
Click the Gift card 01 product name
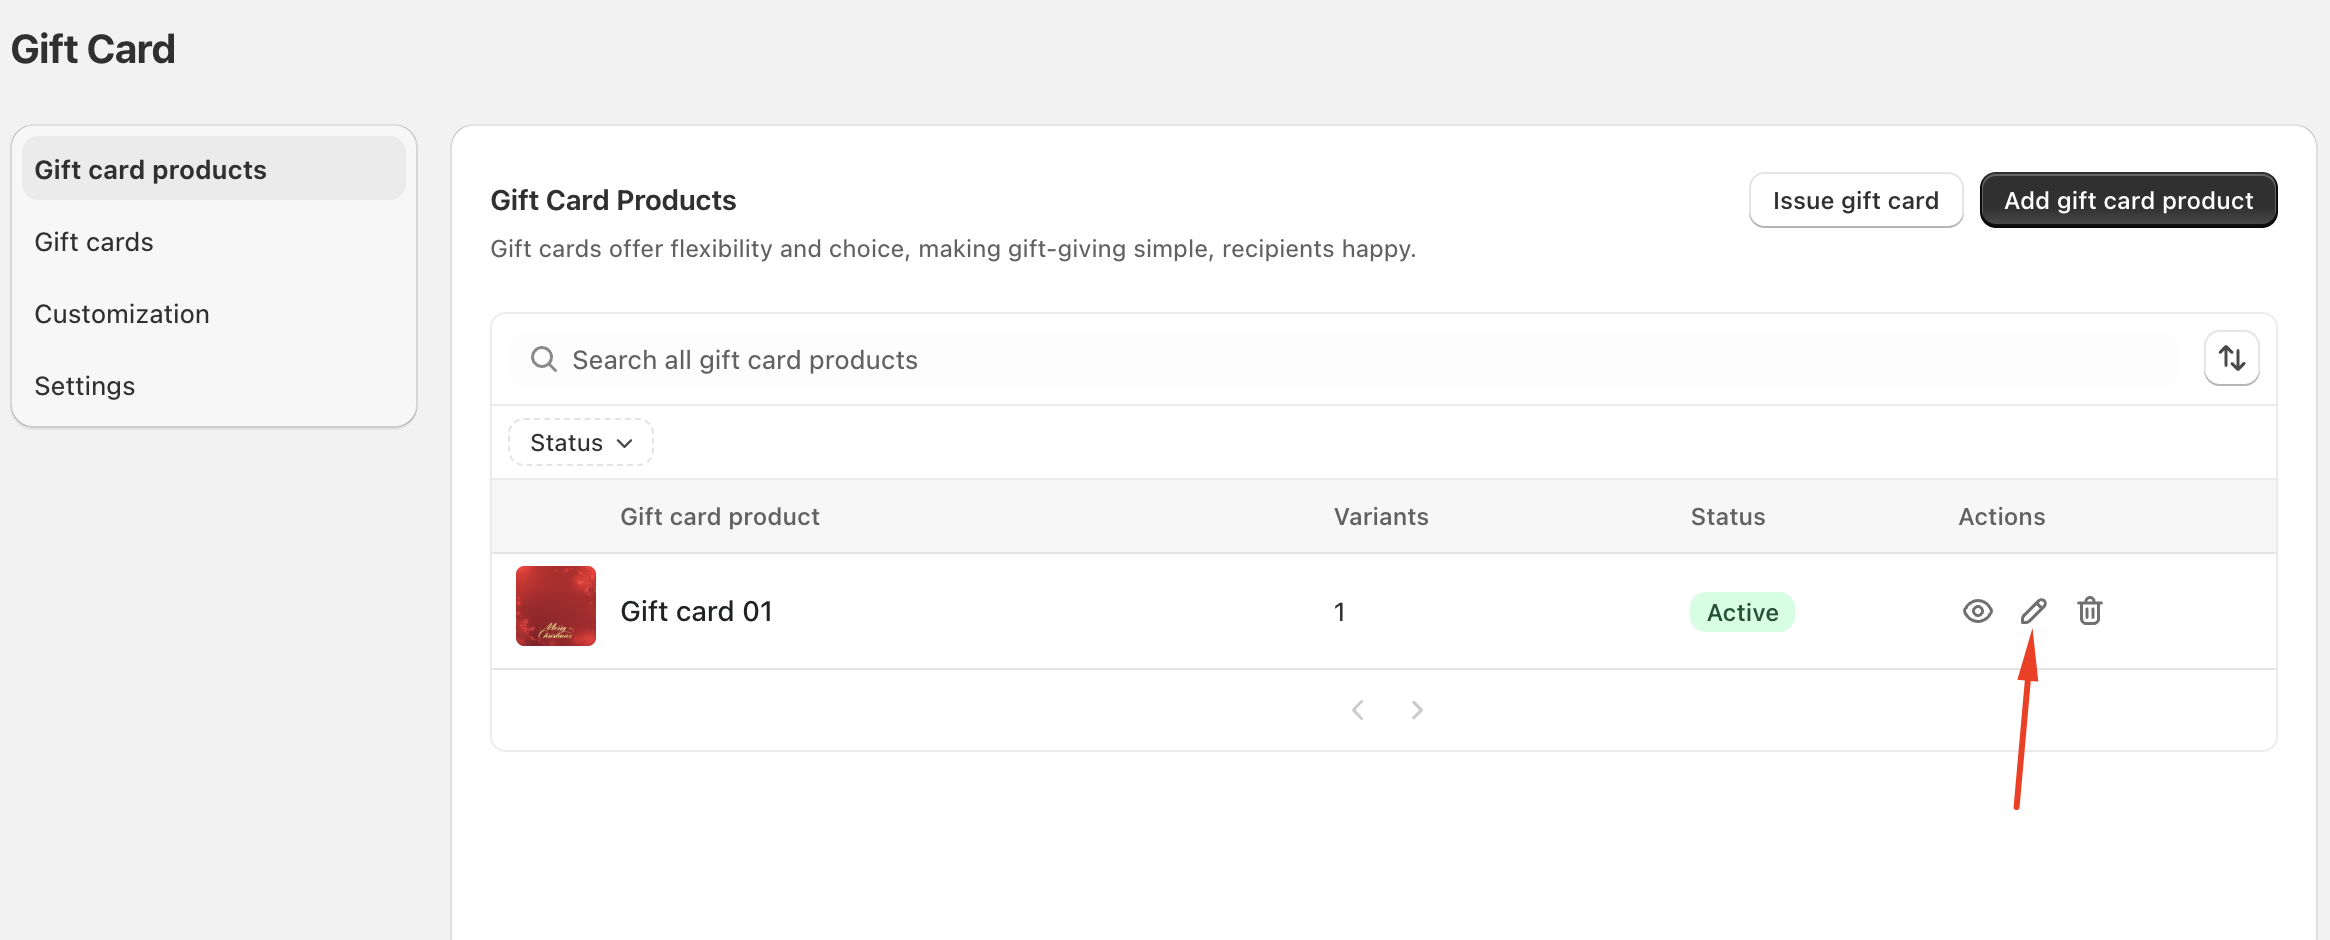click(x=696, y=611)
